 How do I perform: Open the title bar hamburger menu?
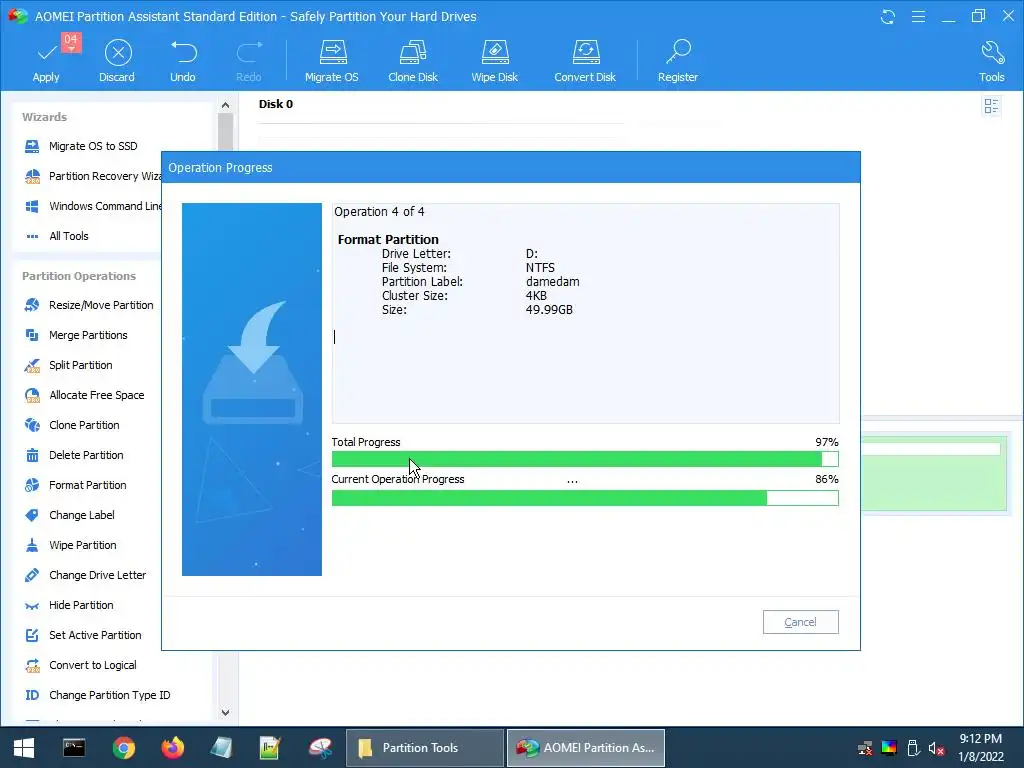[x=918, y=16]
